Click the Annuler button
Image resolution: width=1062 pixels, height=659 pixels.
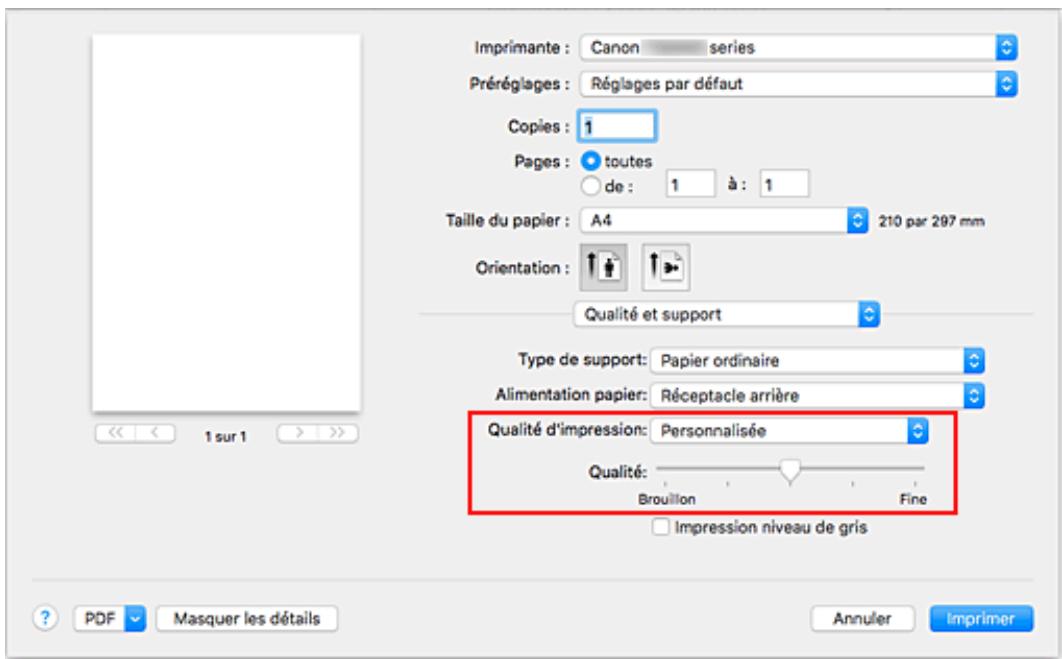tap(862, 618)
